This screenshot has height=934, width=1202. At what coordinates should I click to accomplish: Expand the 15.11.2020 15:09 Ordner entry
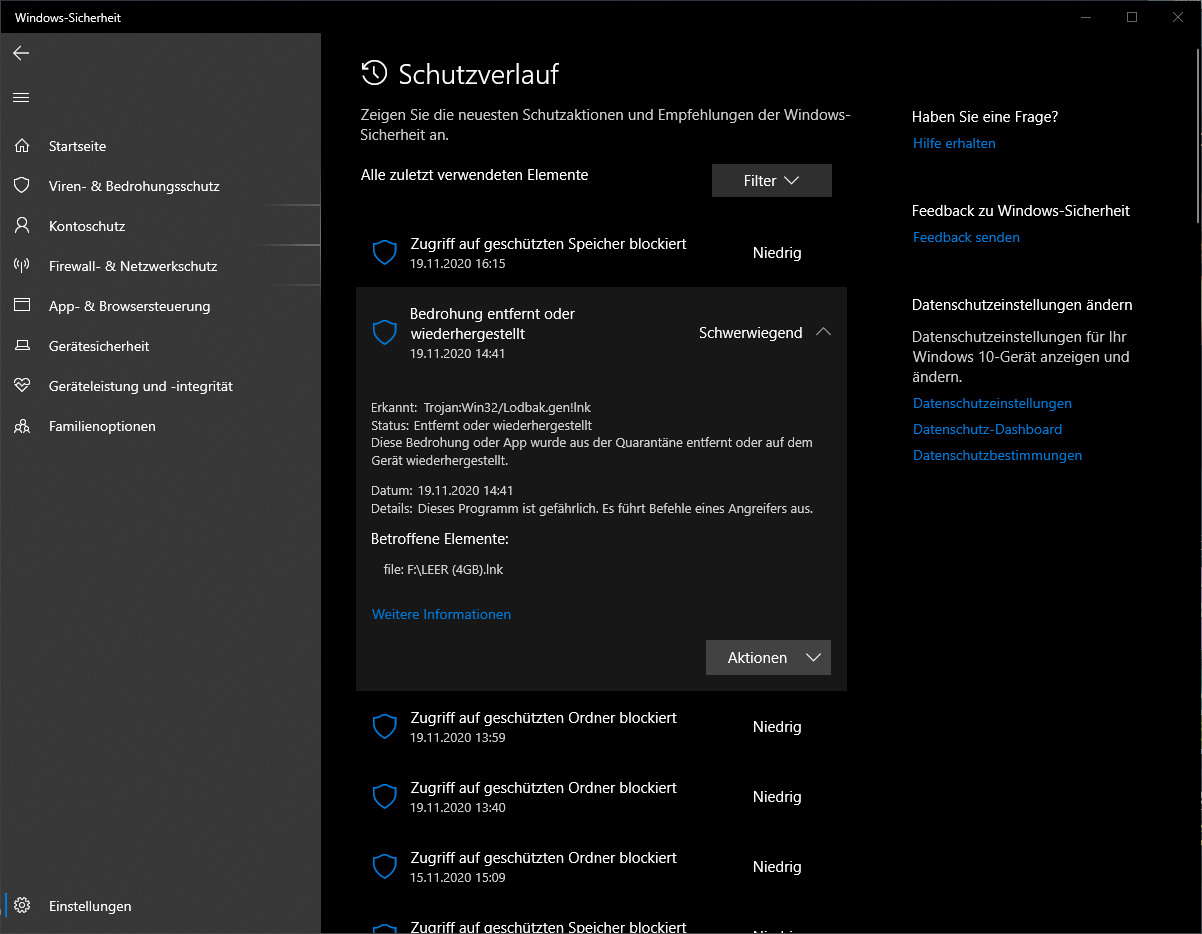(601, 867)
